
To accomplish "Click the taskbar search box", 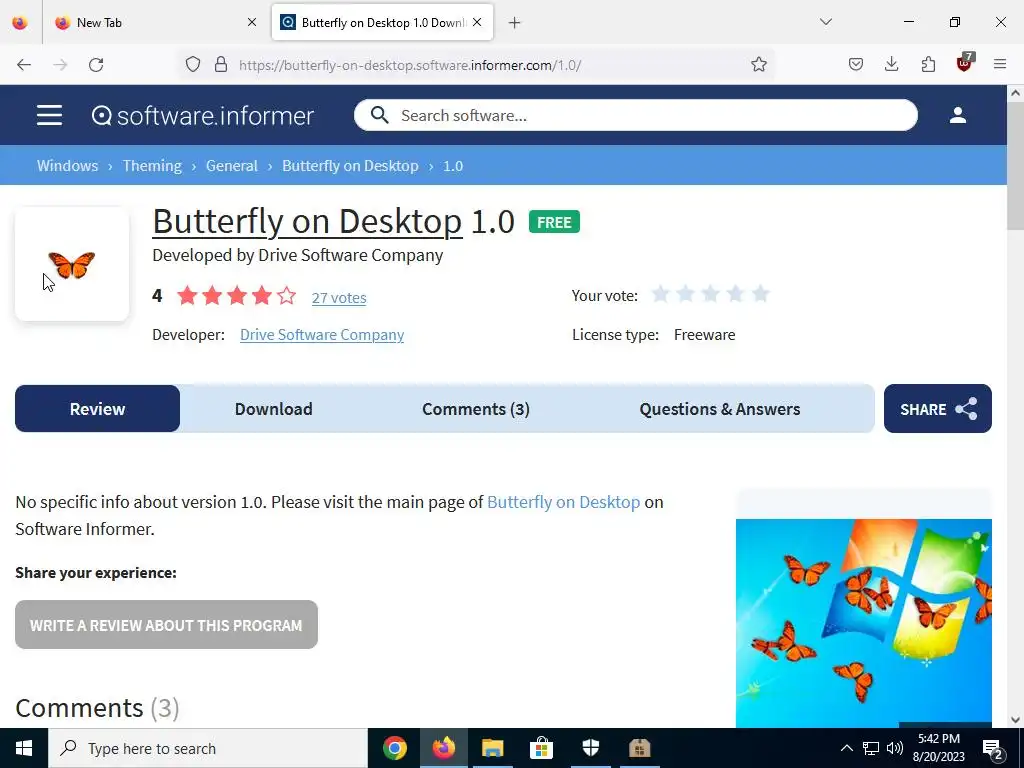I will (208, 748).
